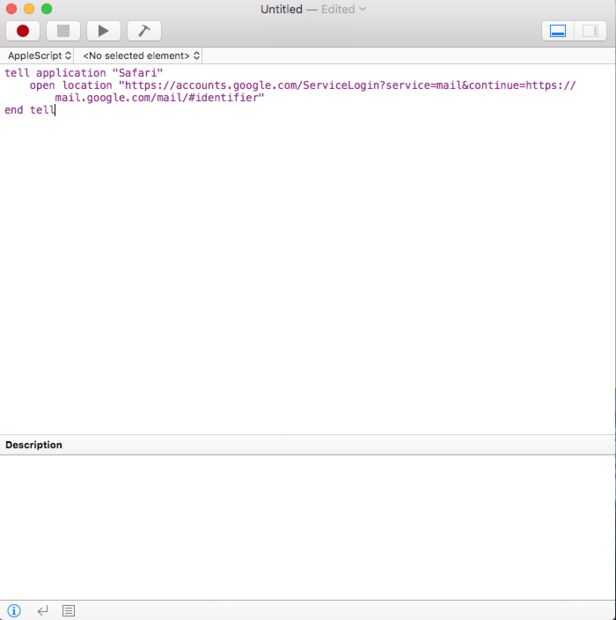Open the No selected element dropdown

click(141, 56)
